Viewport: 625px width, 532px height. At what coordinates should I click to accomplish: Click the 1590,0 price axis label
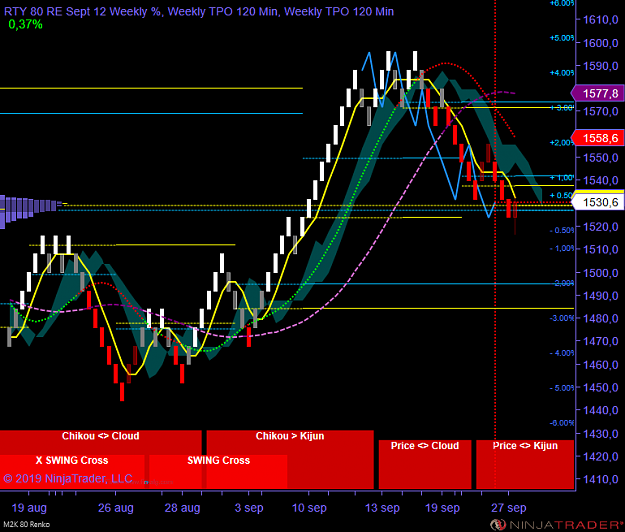point(600,66)
